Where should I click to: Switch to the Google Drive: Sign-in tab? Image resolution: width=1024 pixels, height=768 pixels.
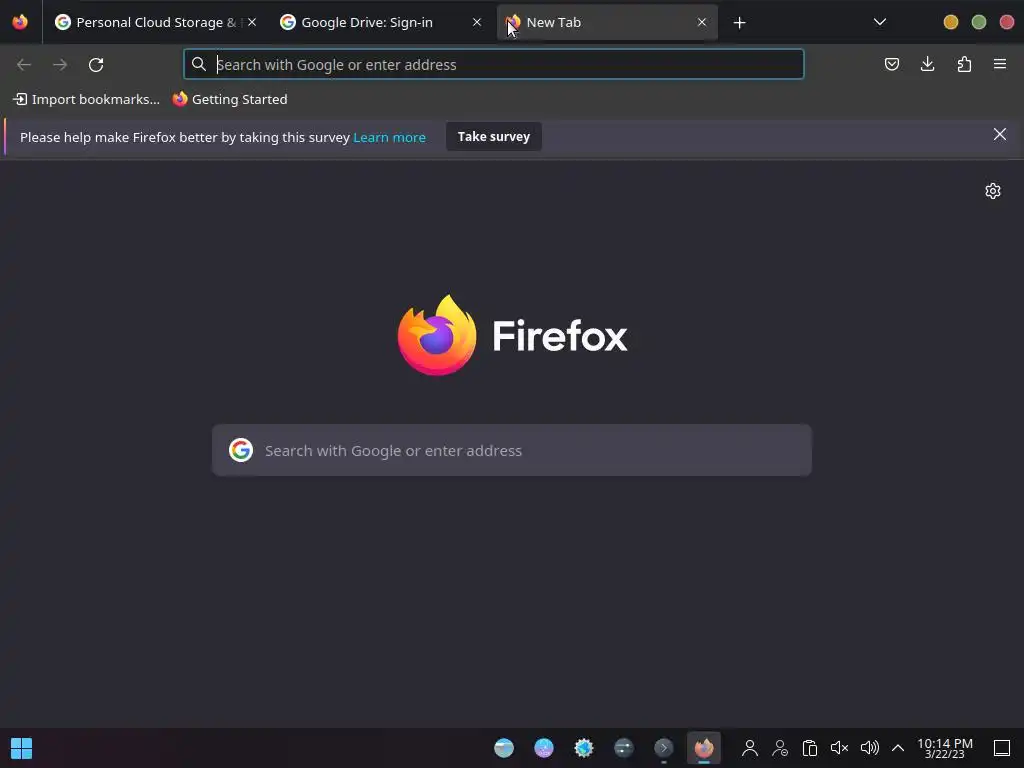click(x=381, y=22)
